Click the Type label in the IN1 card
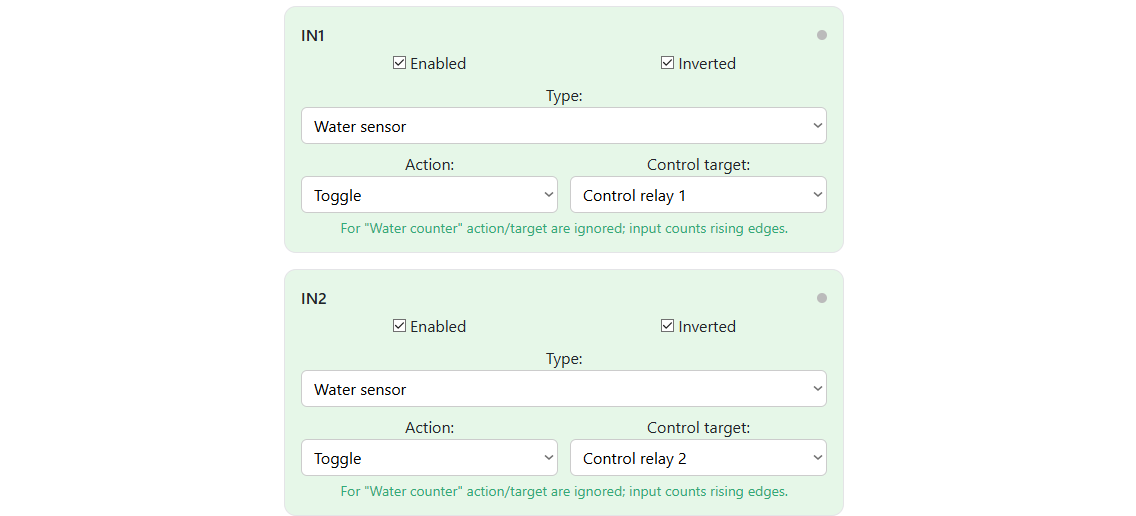The height and width of the screenshot is (516, 1136). (564, 96)
